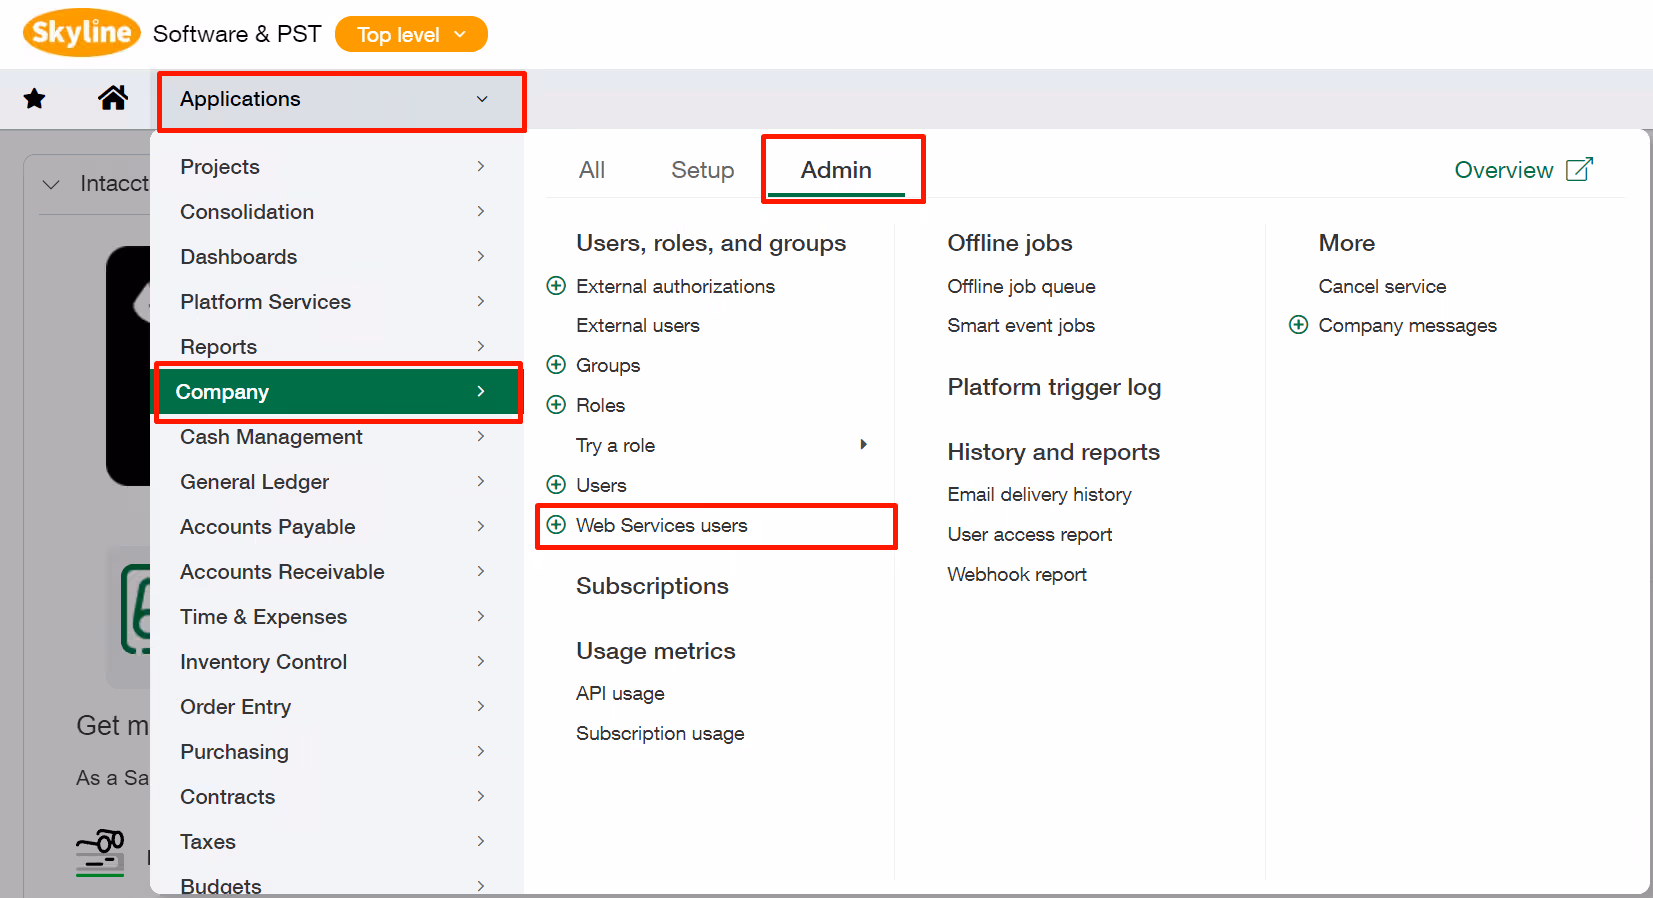Click plus icon beside Groups

556,365
